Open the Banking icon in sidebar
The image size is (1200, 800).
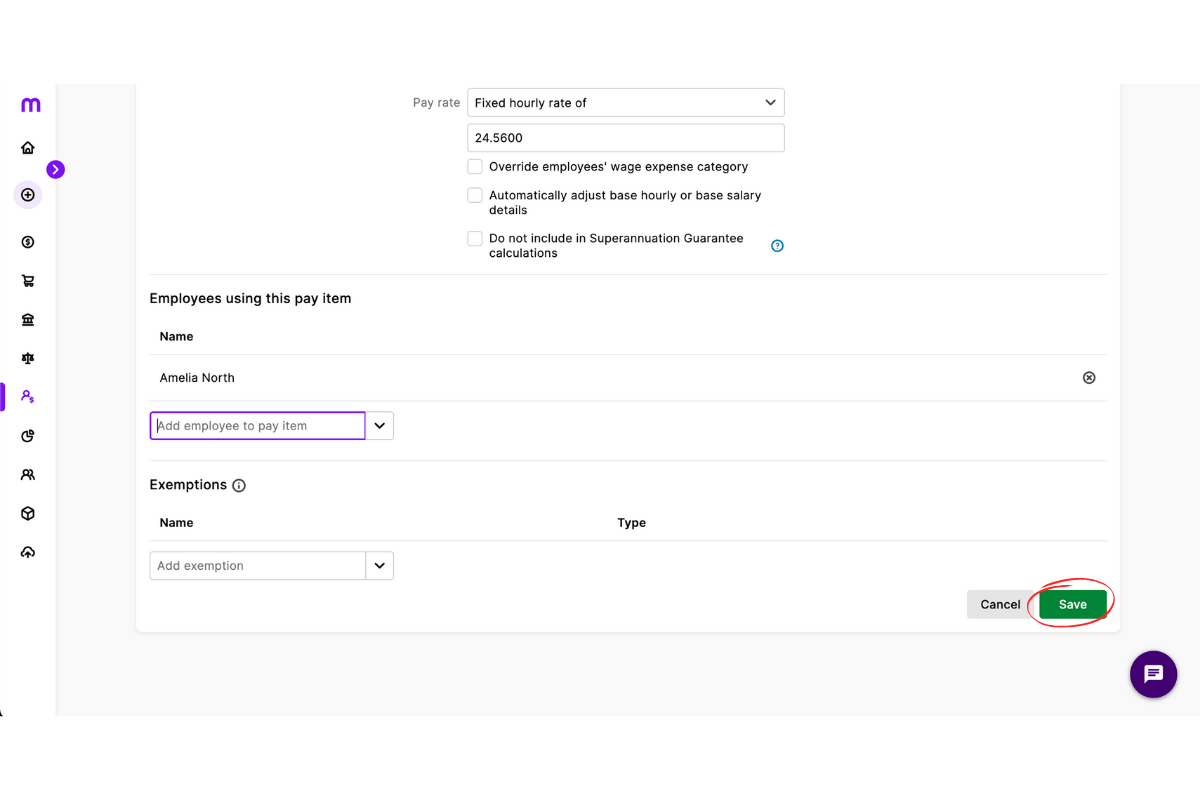[x=28, y=320]
